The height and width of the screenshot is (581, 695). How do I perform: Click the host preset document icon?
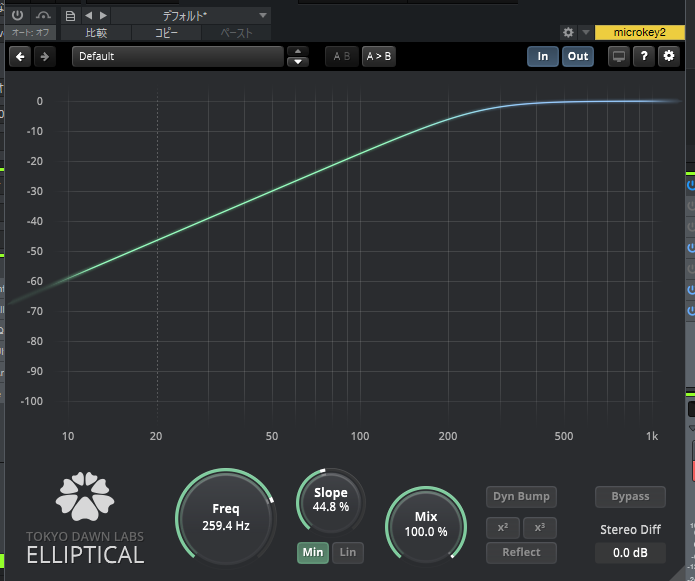(x=69, y=16)
